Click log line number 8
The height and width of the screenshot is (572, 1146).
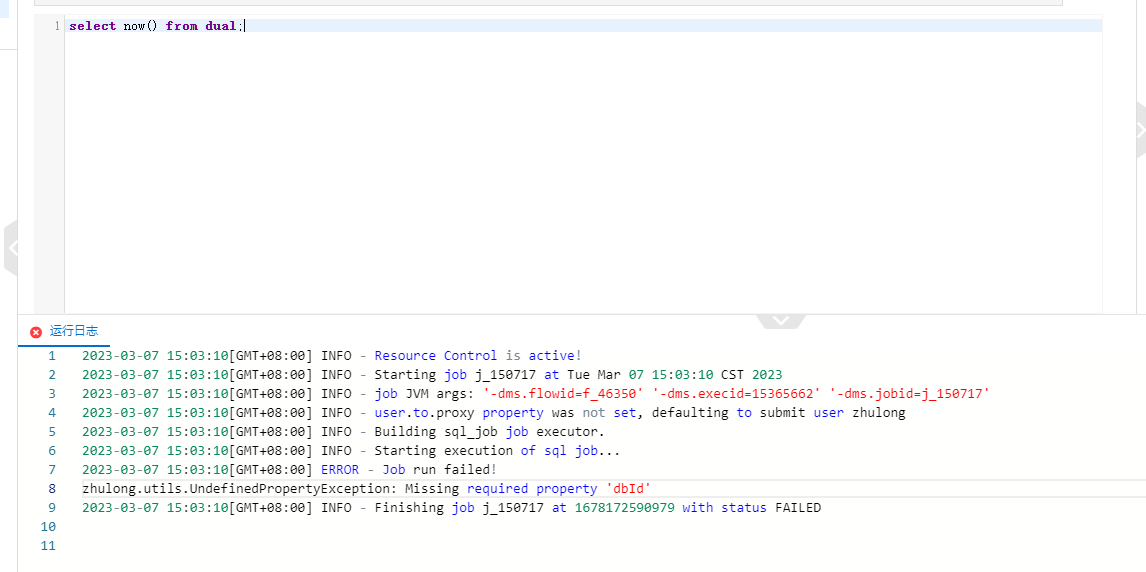(51, 489)
